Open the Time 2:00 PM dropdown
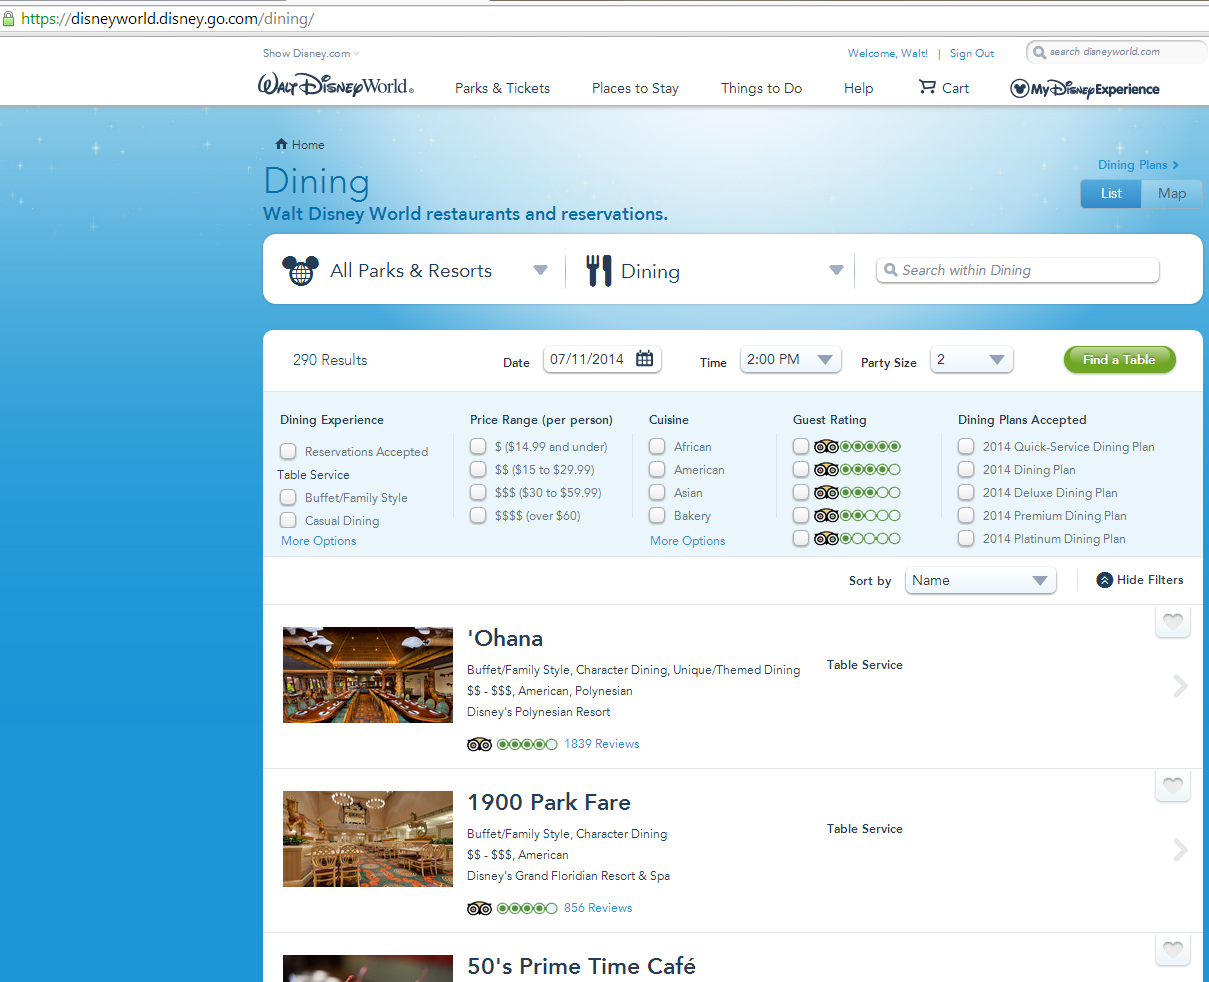1209x982 pixels. [x=790, y=360]
